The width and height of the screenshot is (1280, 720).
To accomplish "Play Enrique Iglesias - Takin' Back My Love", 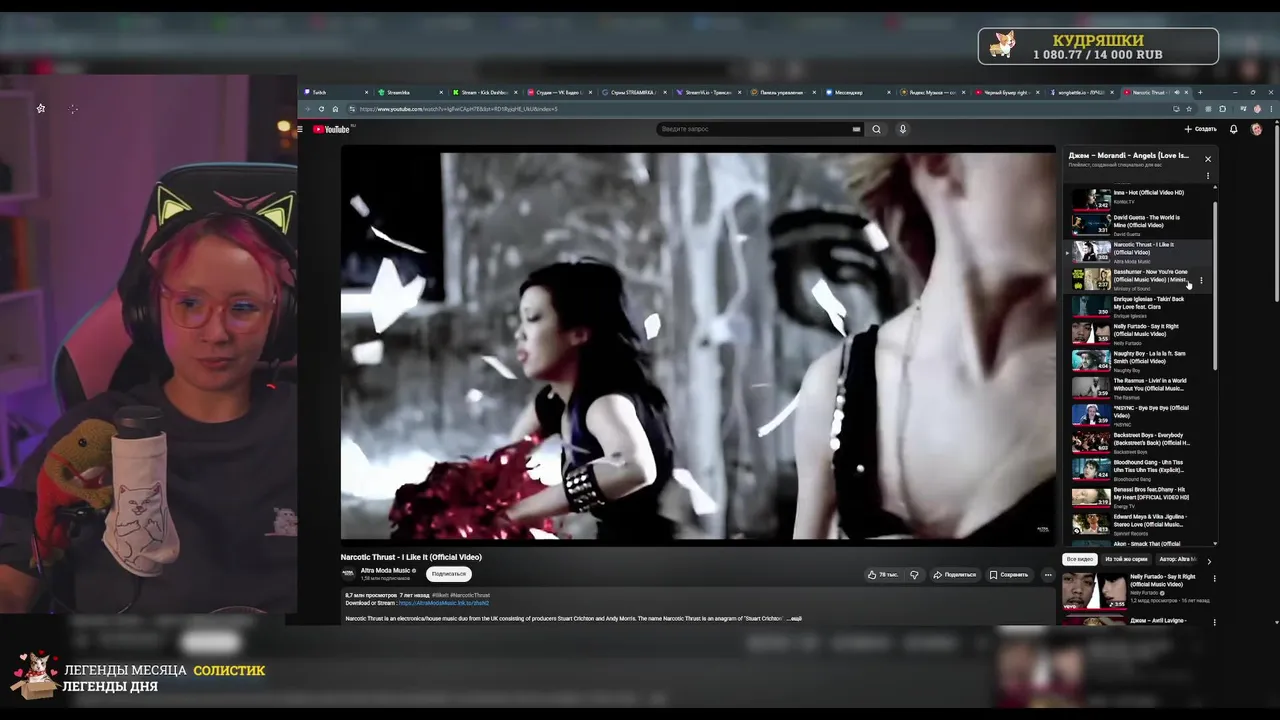I will [1139, 306].
